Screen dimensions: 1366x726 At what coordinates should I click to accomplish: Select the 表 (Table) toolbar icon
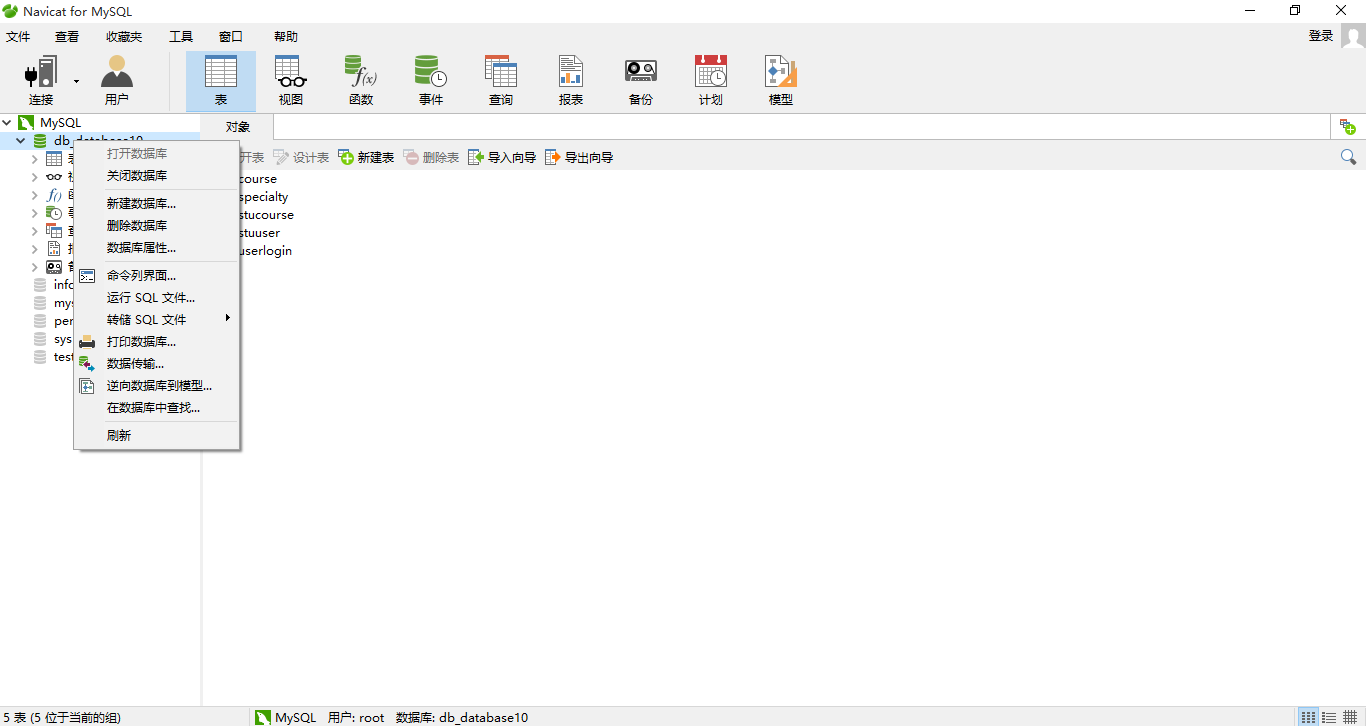221,81
